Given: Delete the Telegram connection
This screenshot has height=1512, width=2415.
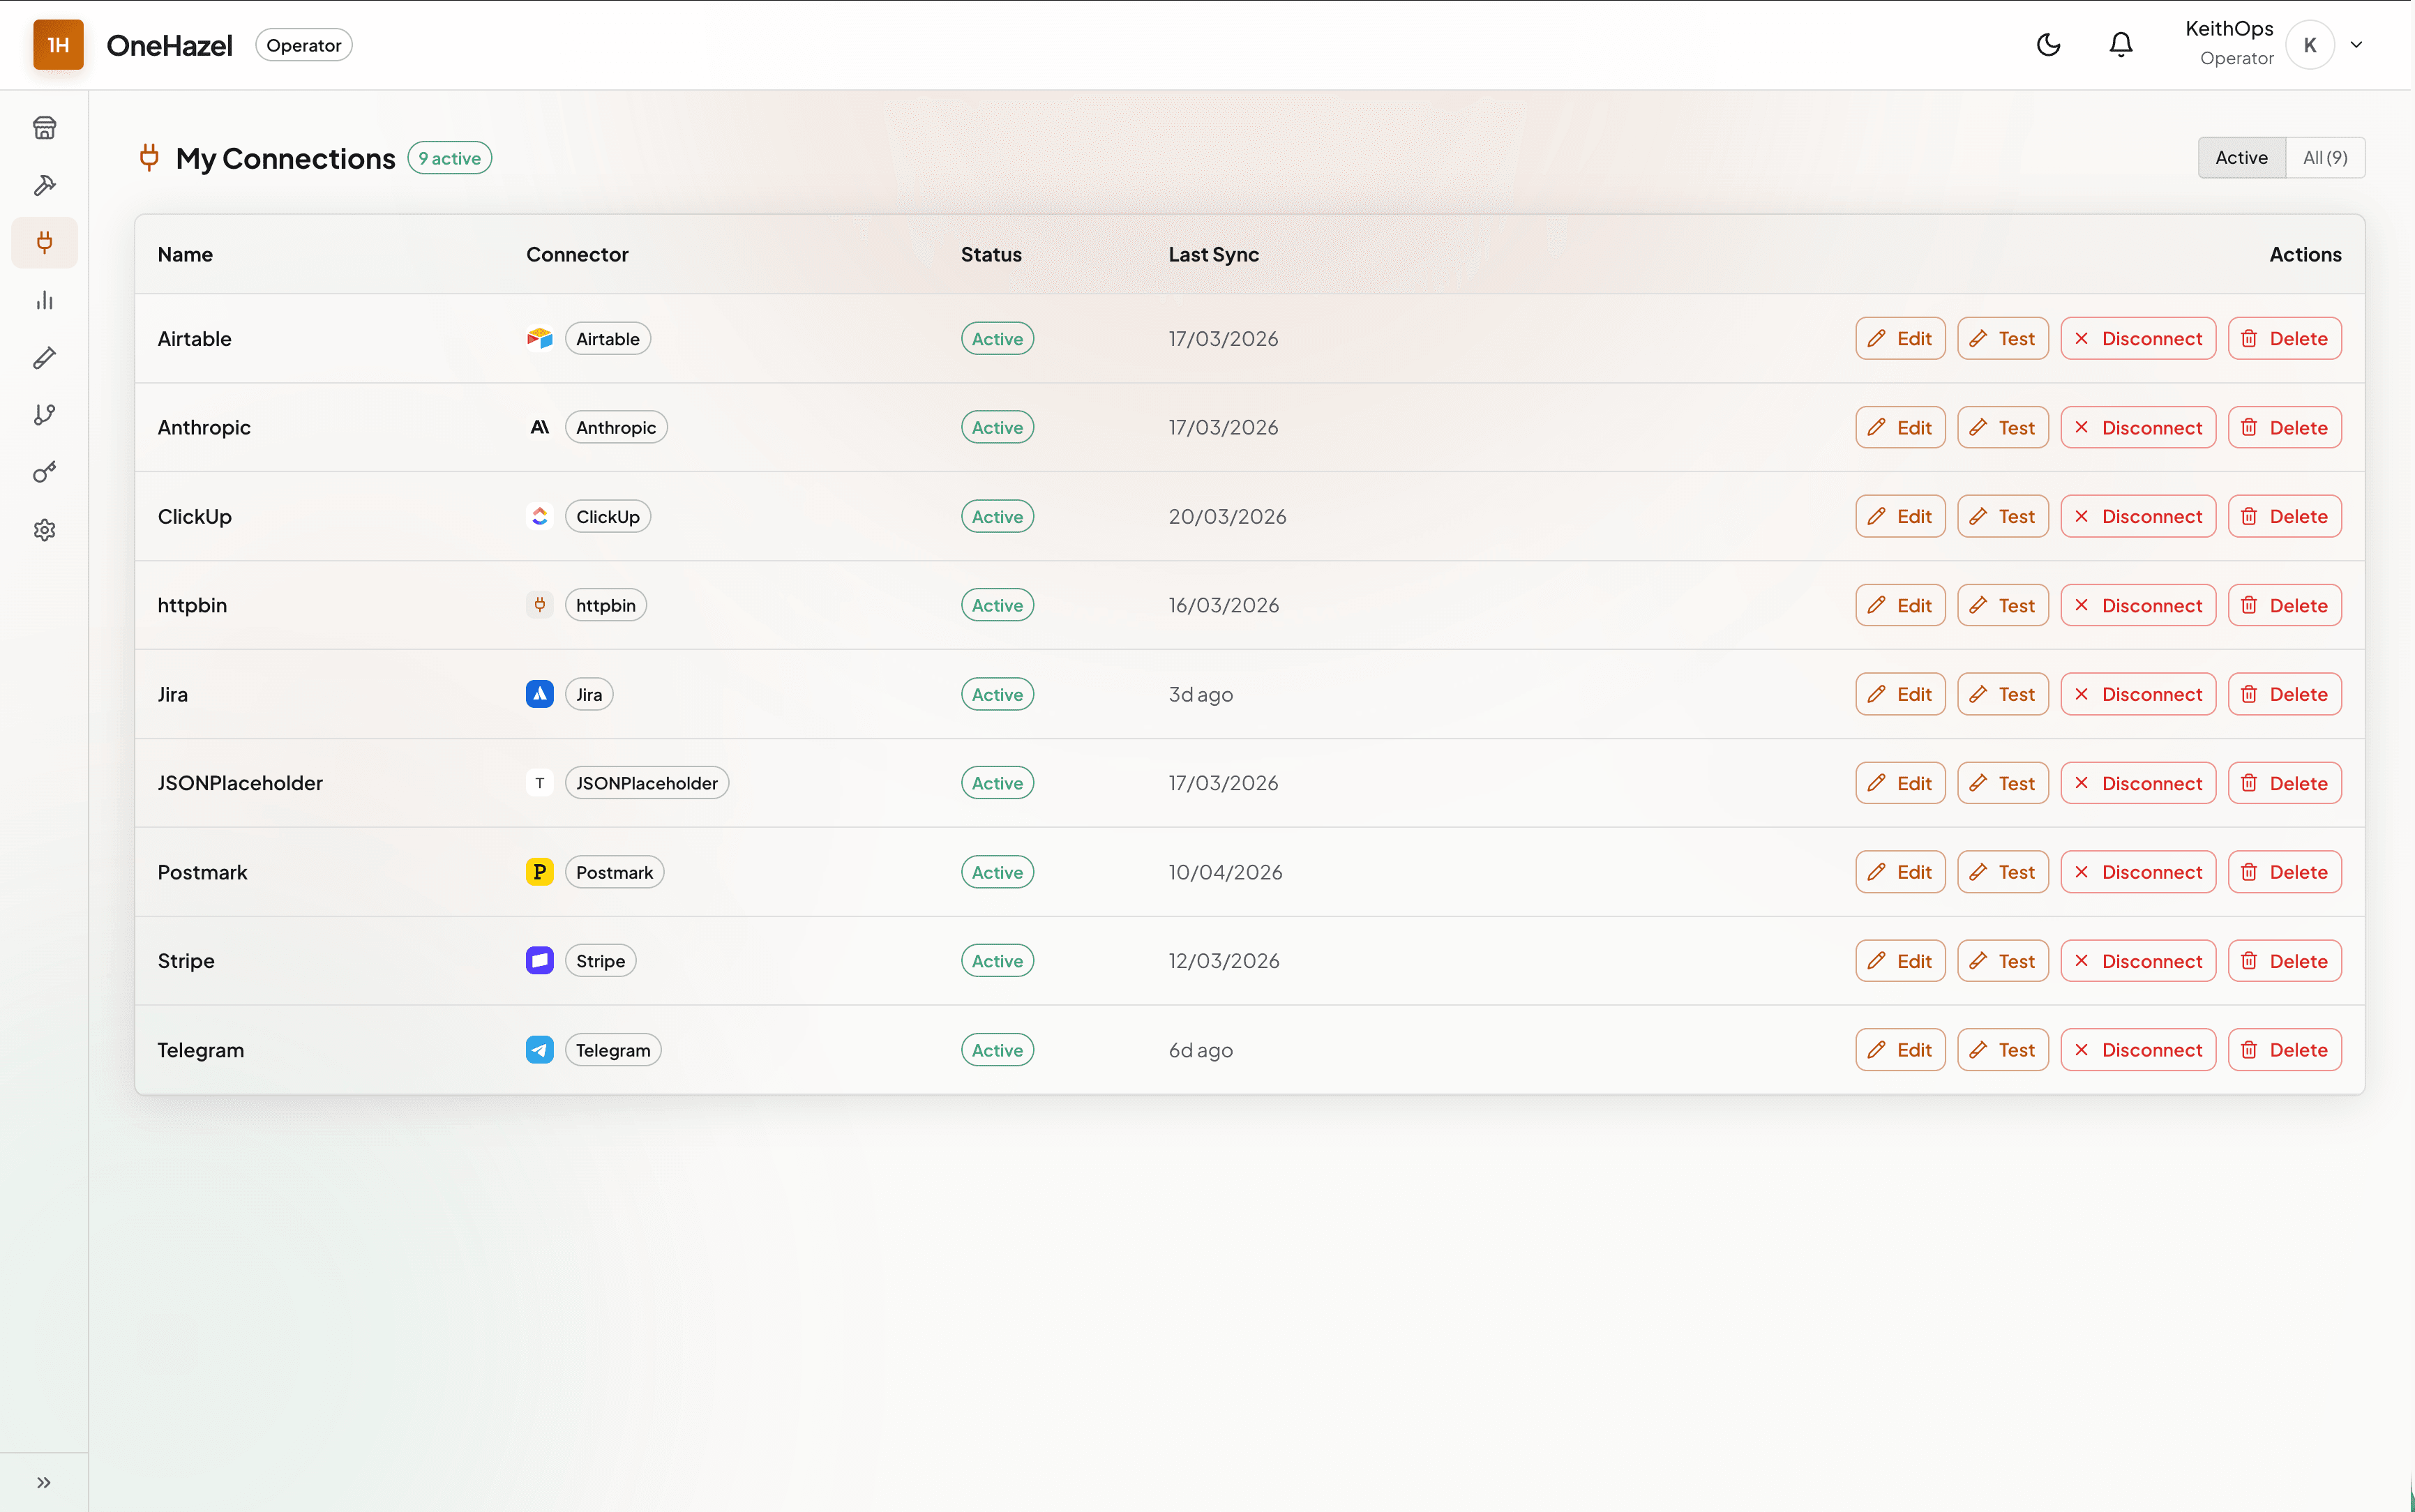Looking at the screenshot, I should [2284, 1050].
